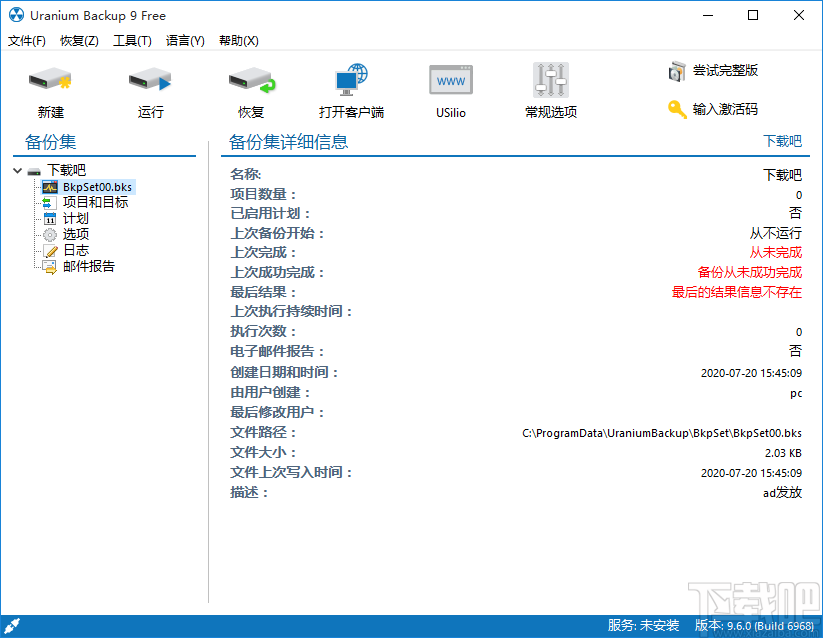Collapse the 下载吧 backup set node

point(17,170)
